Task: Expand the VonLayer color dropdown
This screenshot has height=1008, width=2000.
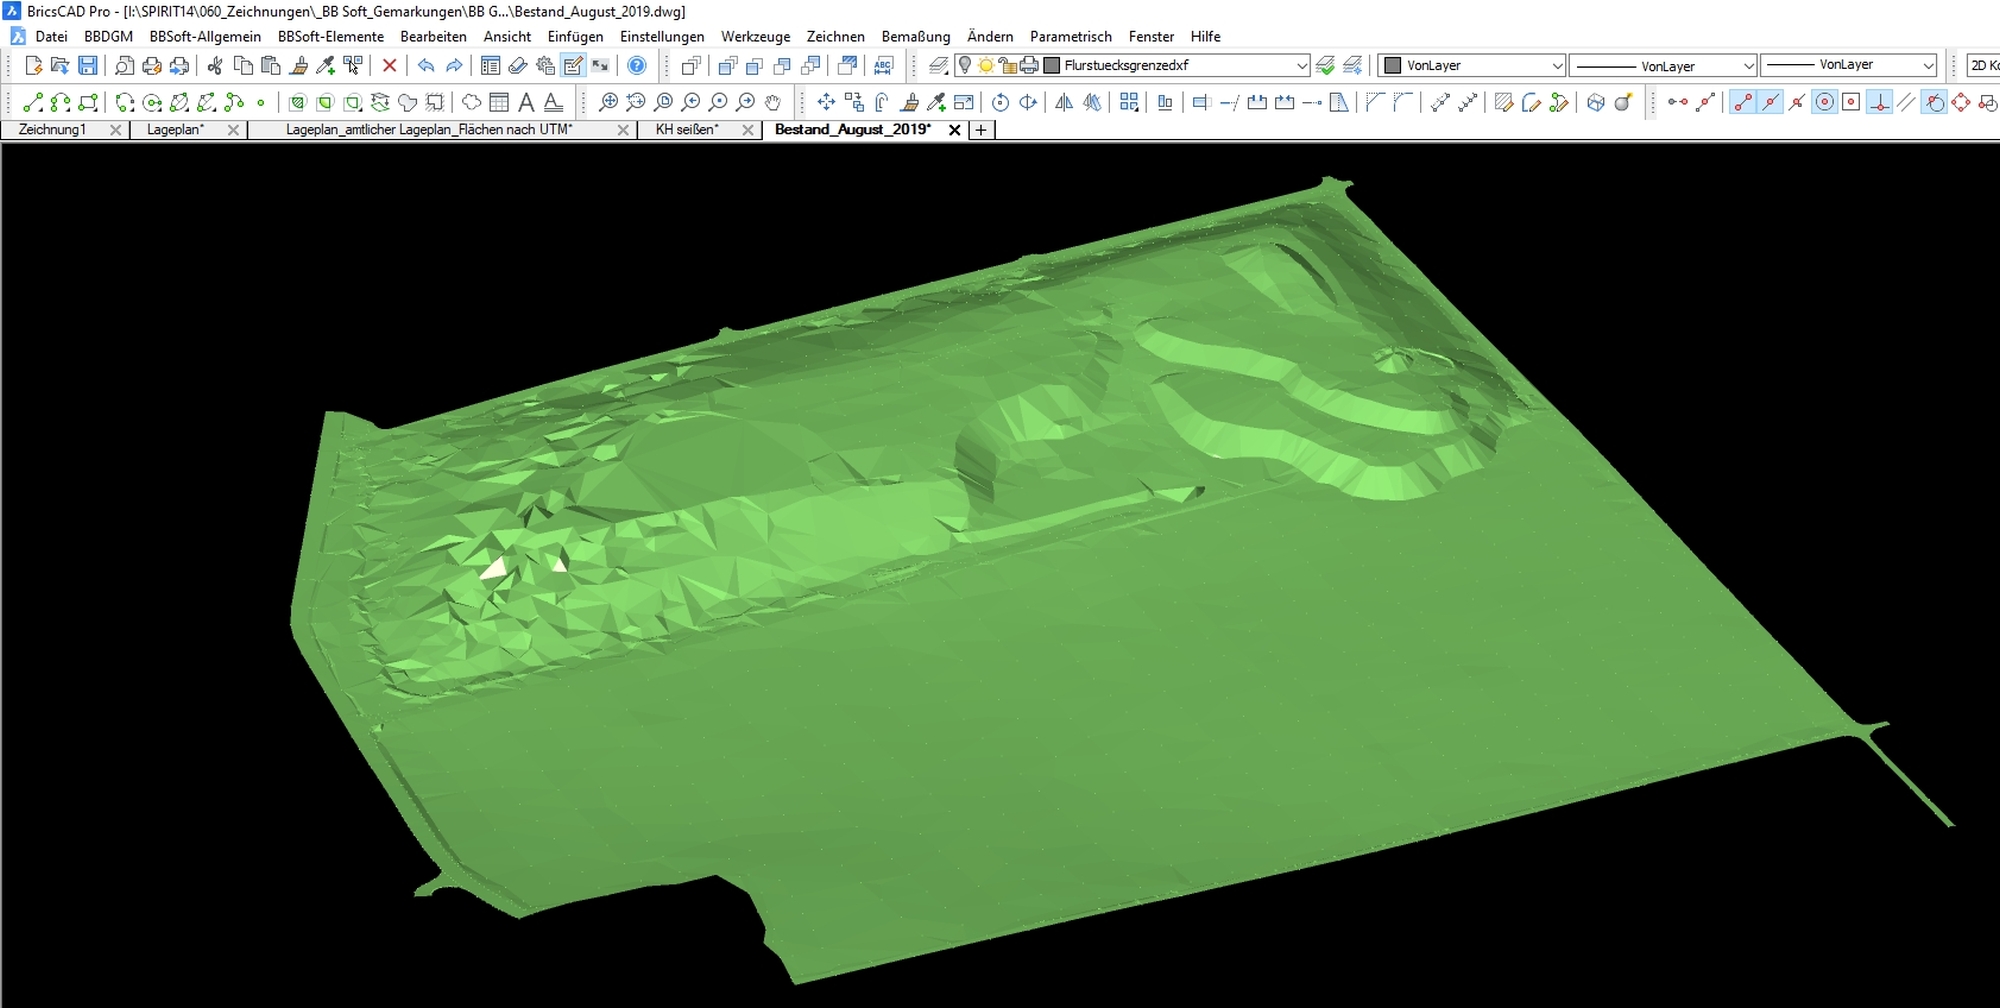Action: [x=1556, y=66]
